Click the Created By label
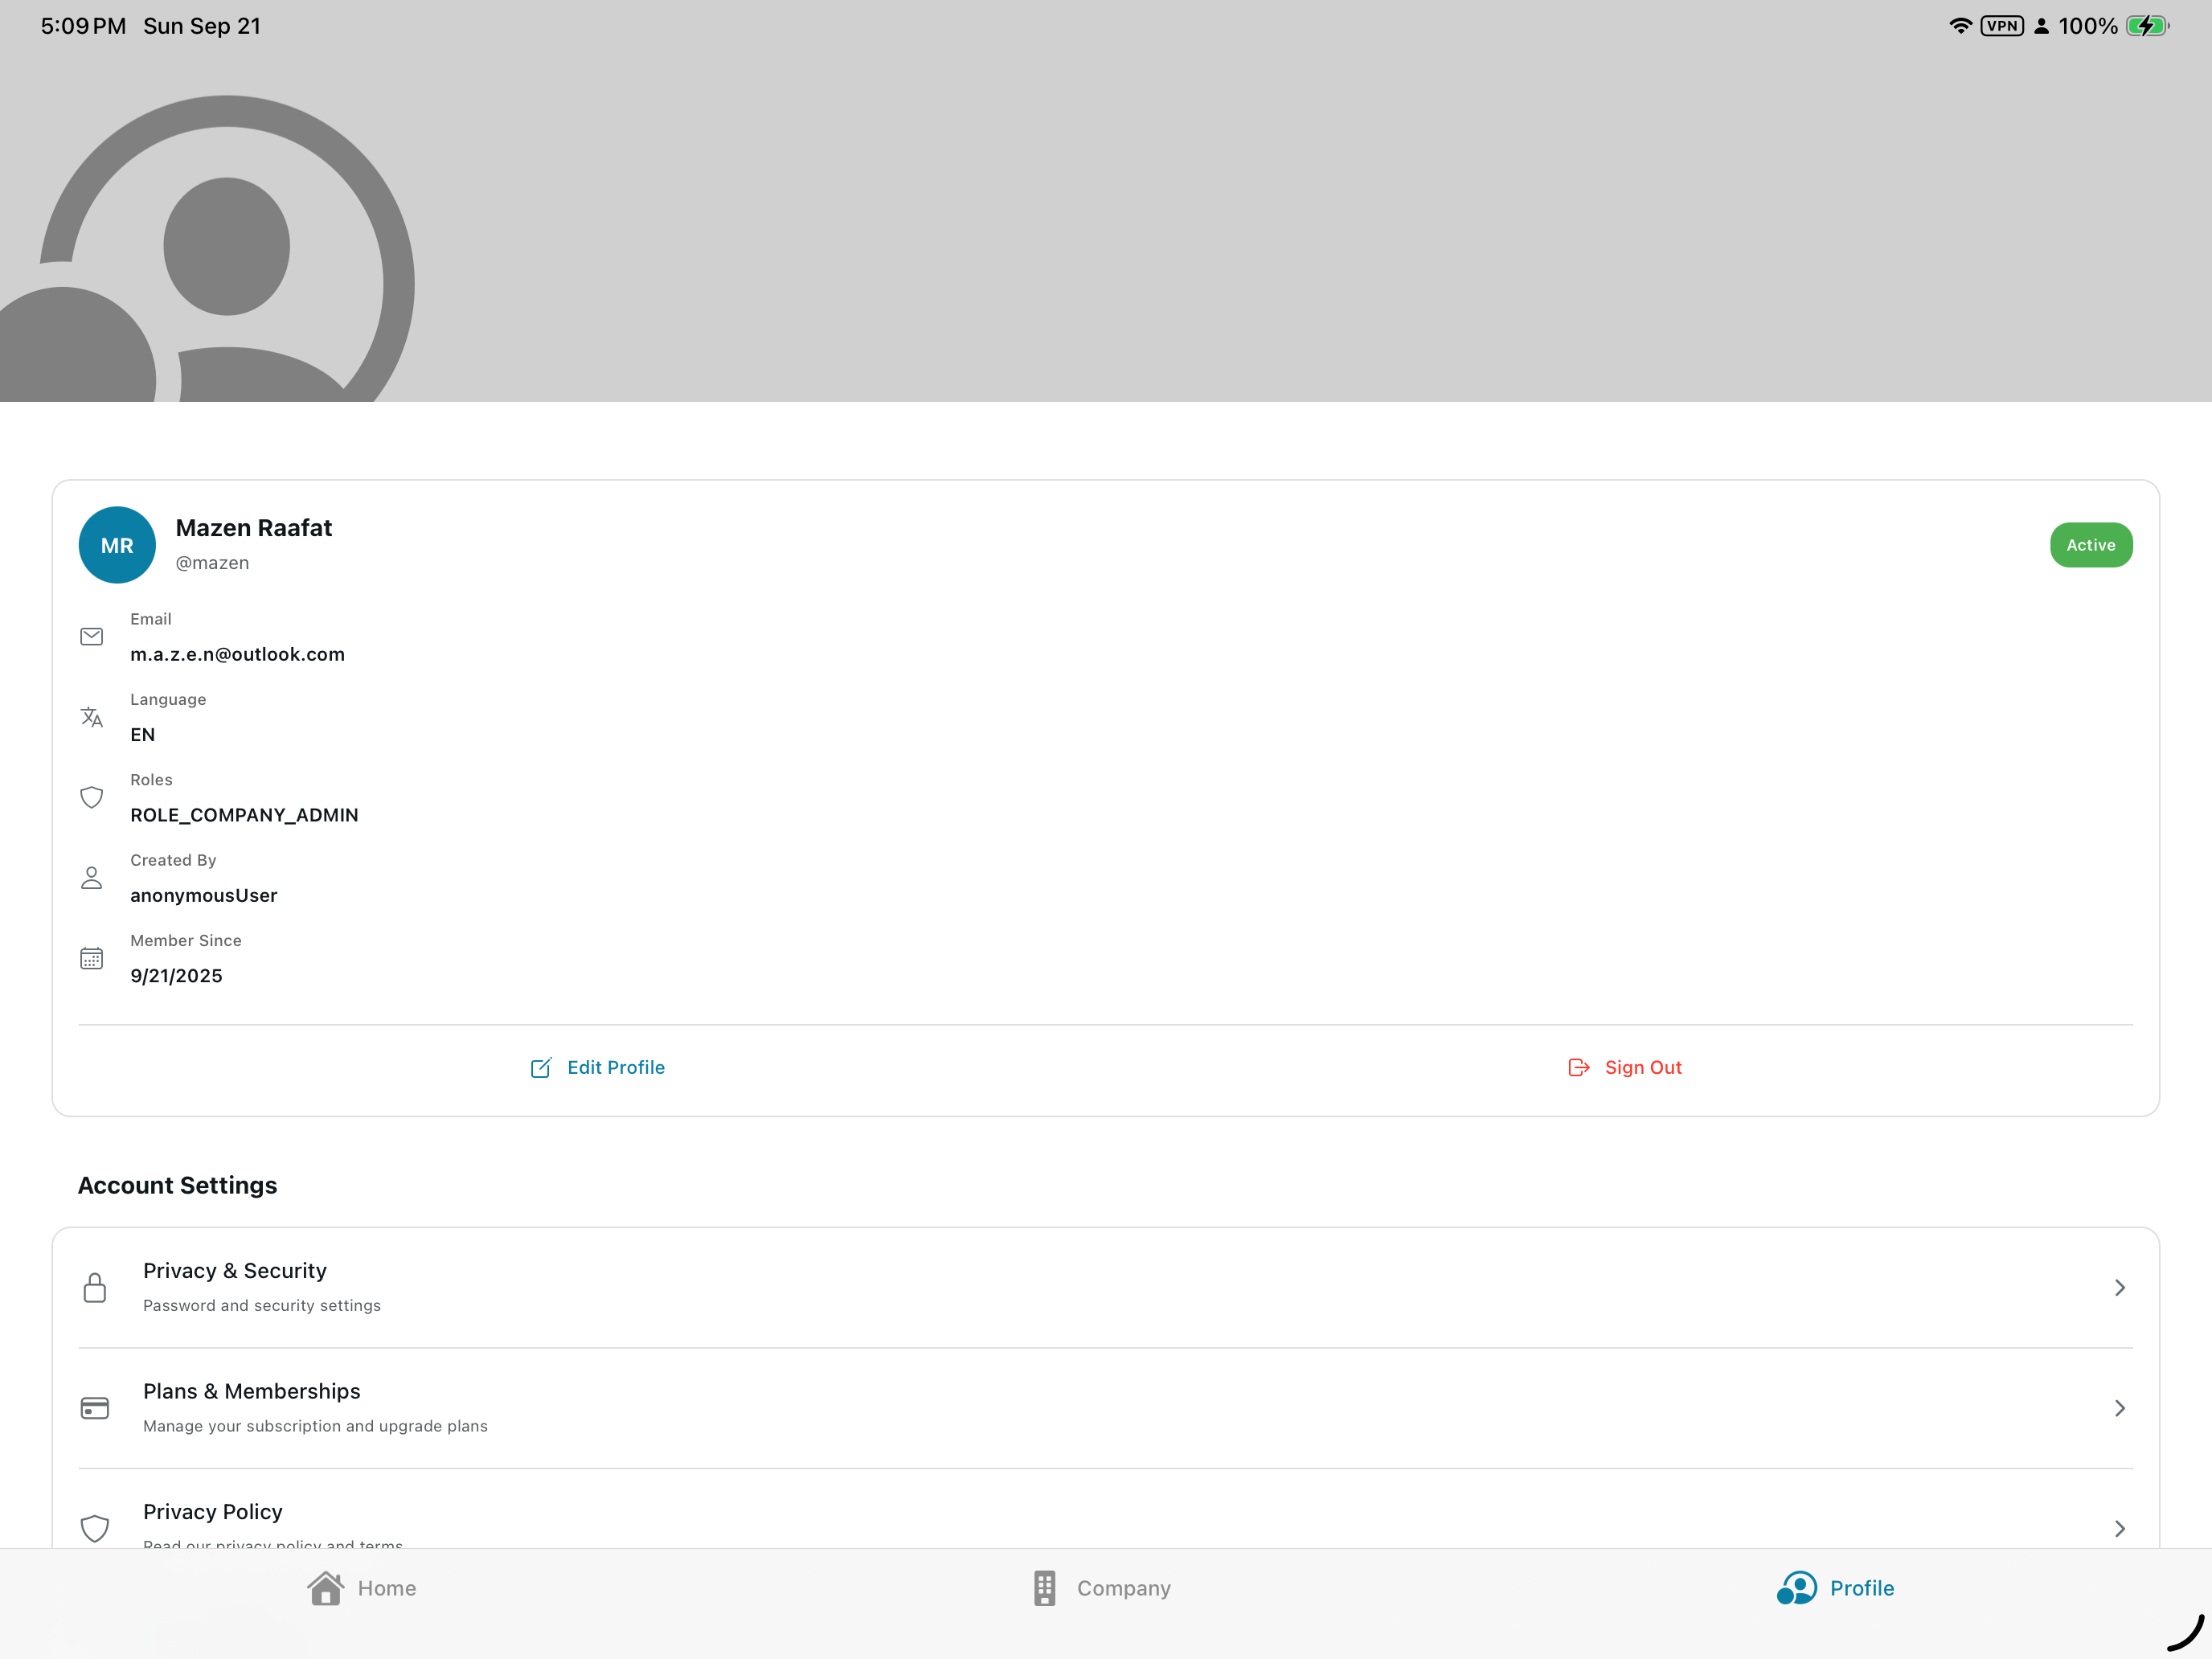The image size is (2212, 1659). (173, 860)
